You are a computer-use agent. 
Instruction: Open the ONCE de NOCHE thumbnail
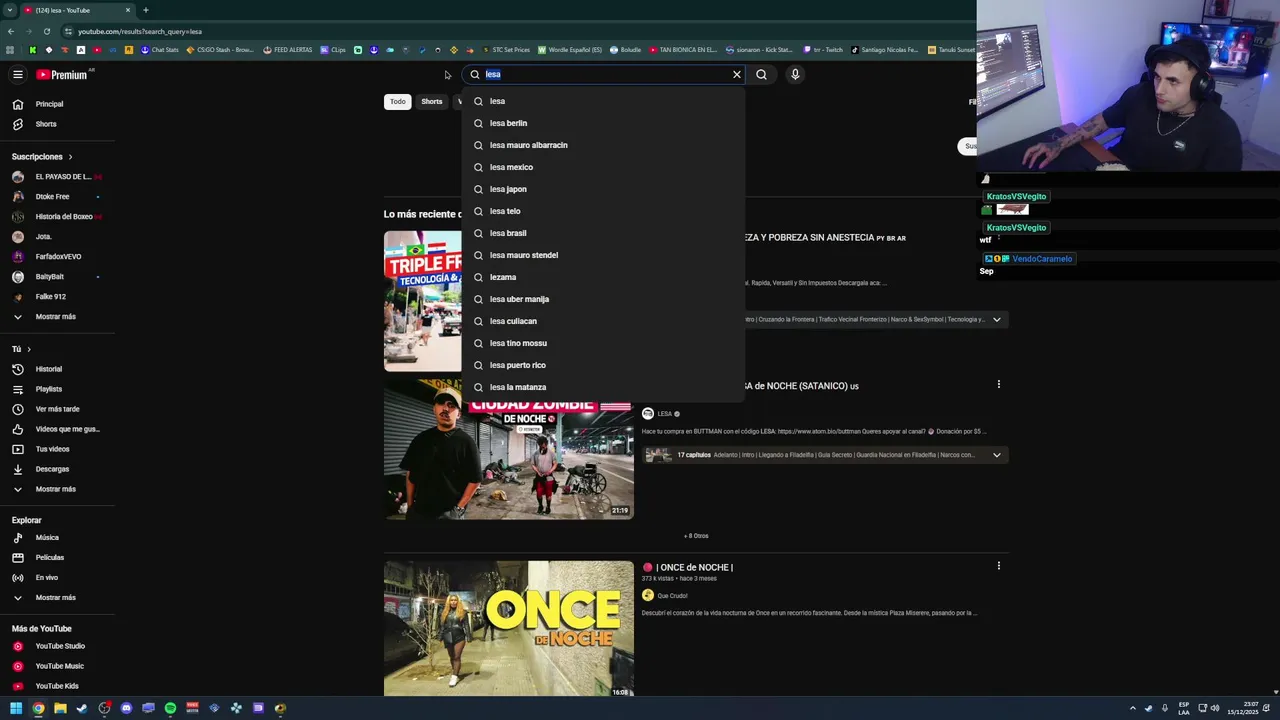pos(508,628)
